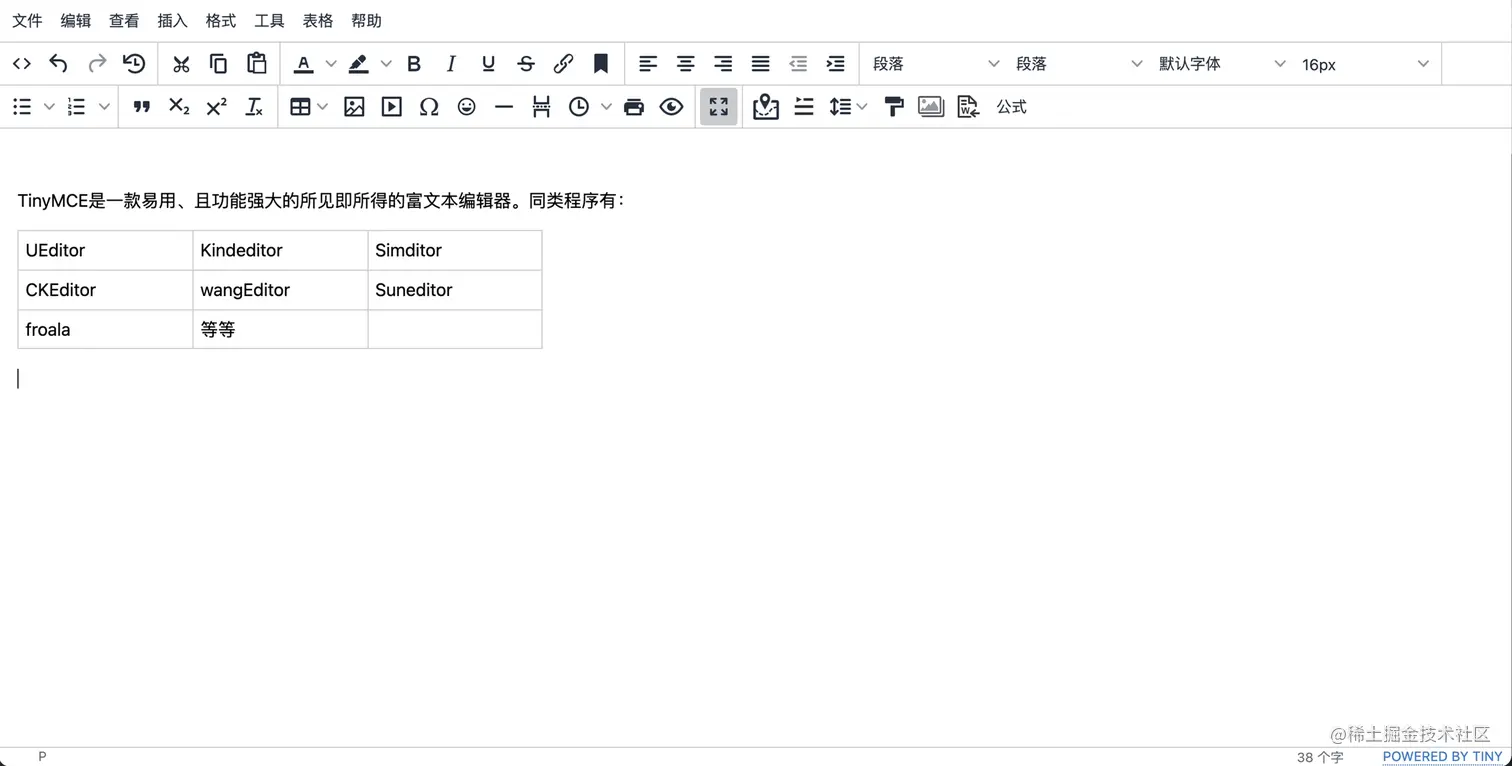
Task: Open restore draft history icon
Action: coord(134,64)
